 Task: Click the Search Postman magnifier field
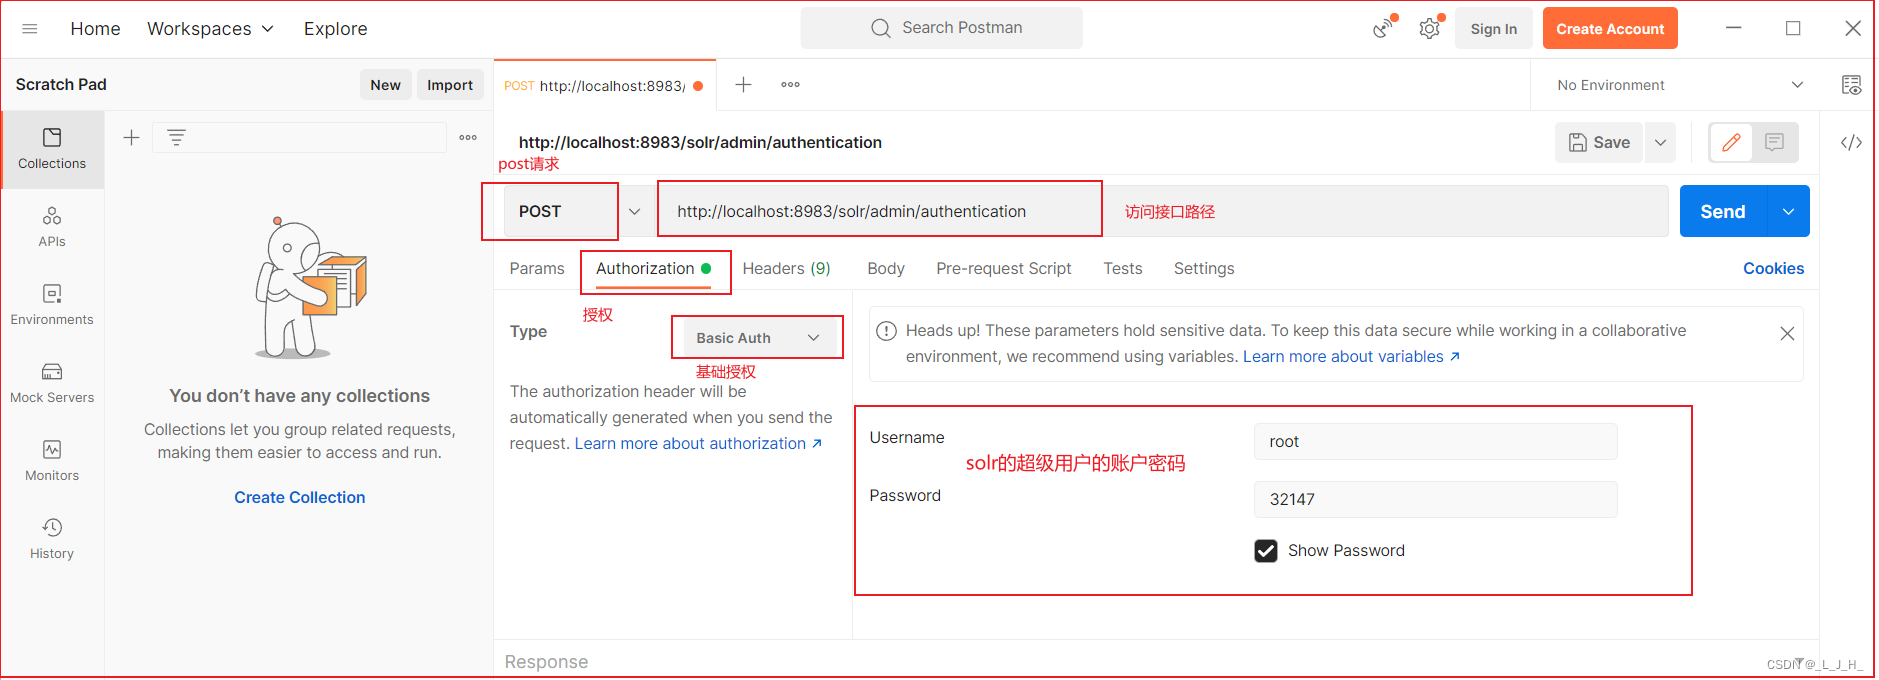tap(941, 28)
